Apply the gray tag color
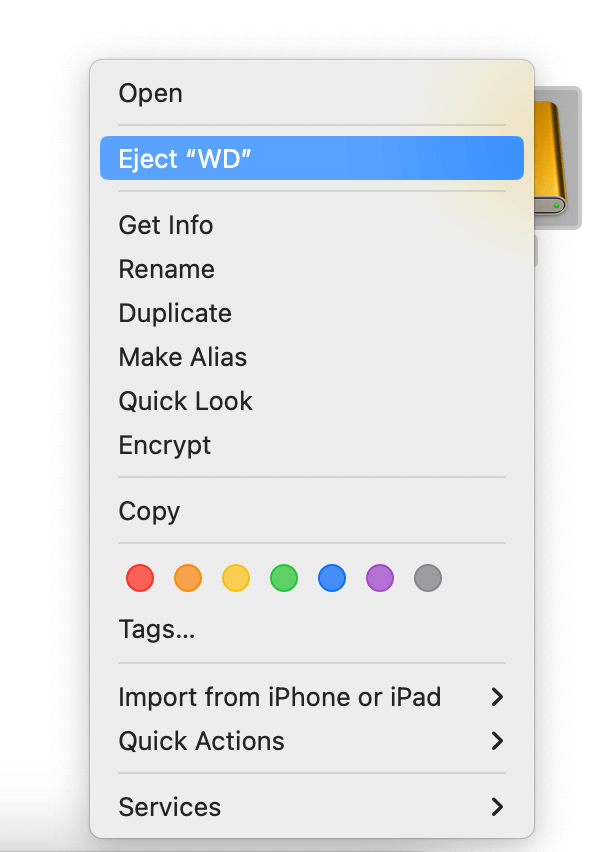592x852 pixels. point(428,577)
